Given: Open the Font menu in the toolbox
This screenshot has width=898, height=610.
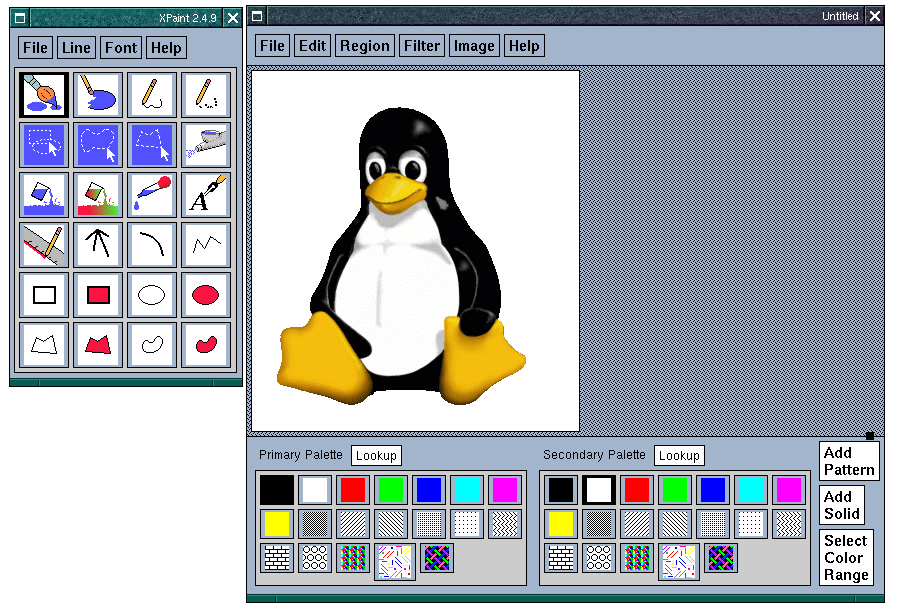Looking at the screenshot, I should point(121,48).
